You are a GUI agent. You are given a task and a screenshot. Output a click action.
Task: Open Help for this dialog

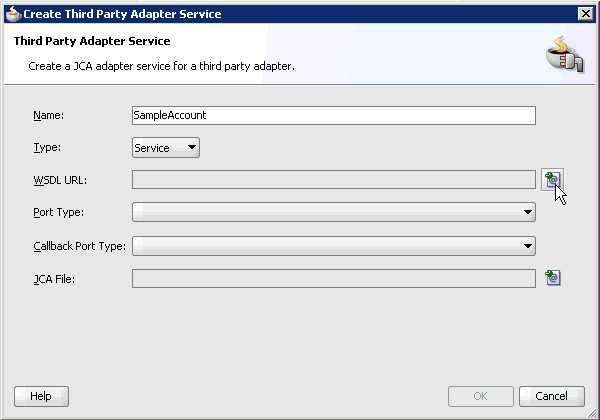click(x=41, y=396)
